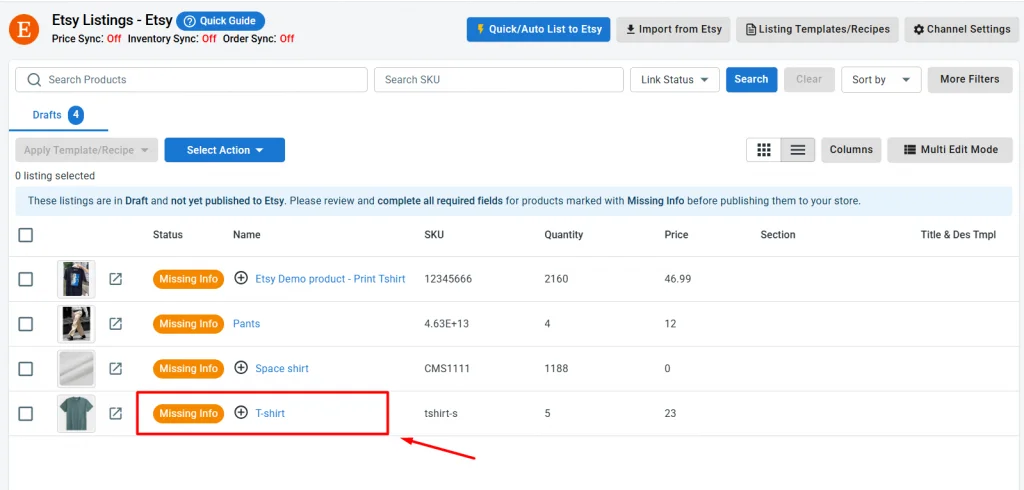Open Channel Settings
The image size is (1024, 490).
tap(961, 29)
